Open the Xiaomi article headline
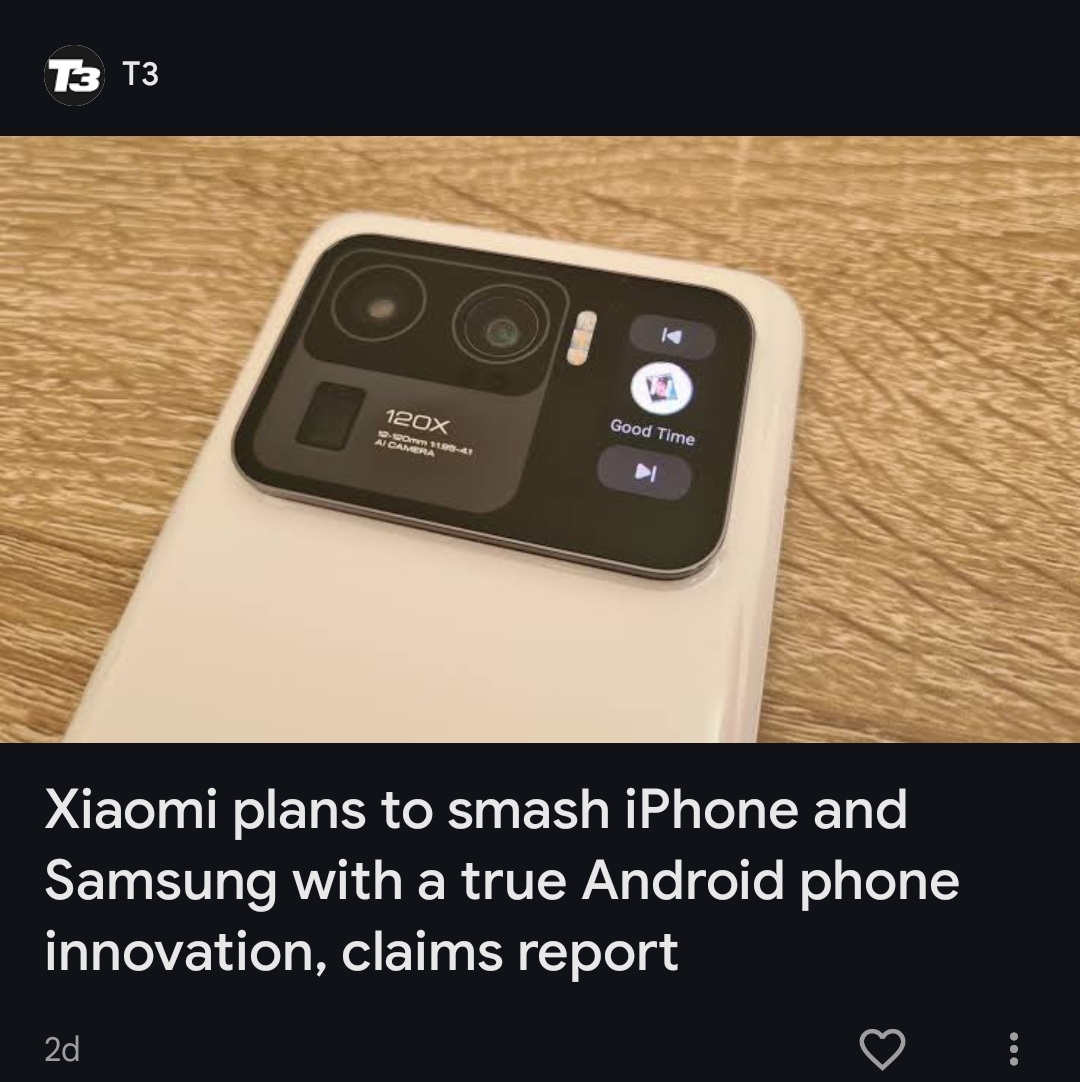The image size is (1080, 1082). pos(502,880)
